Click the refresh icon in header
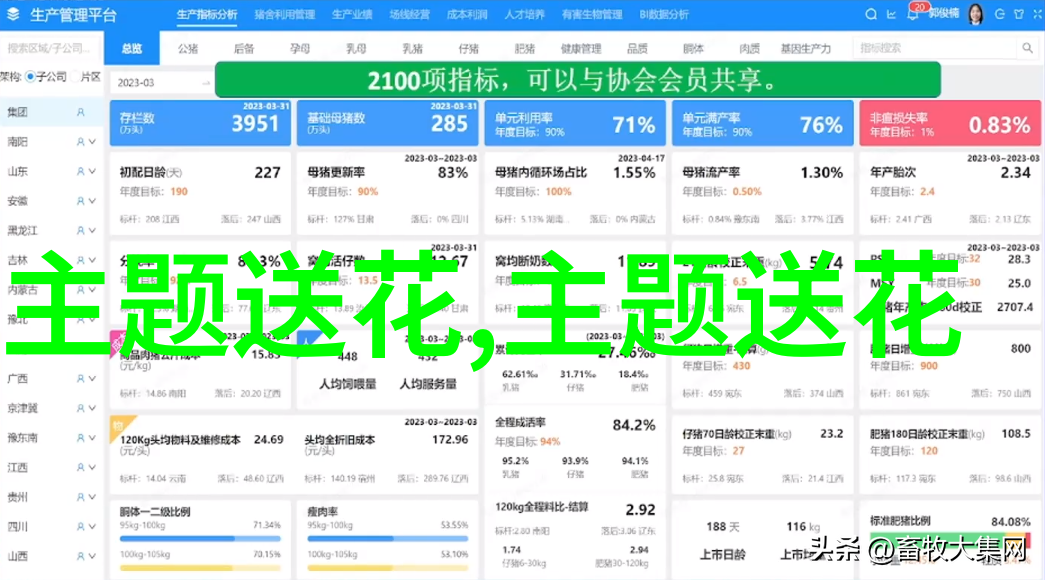1045x580 pixels. pos(999,14)
